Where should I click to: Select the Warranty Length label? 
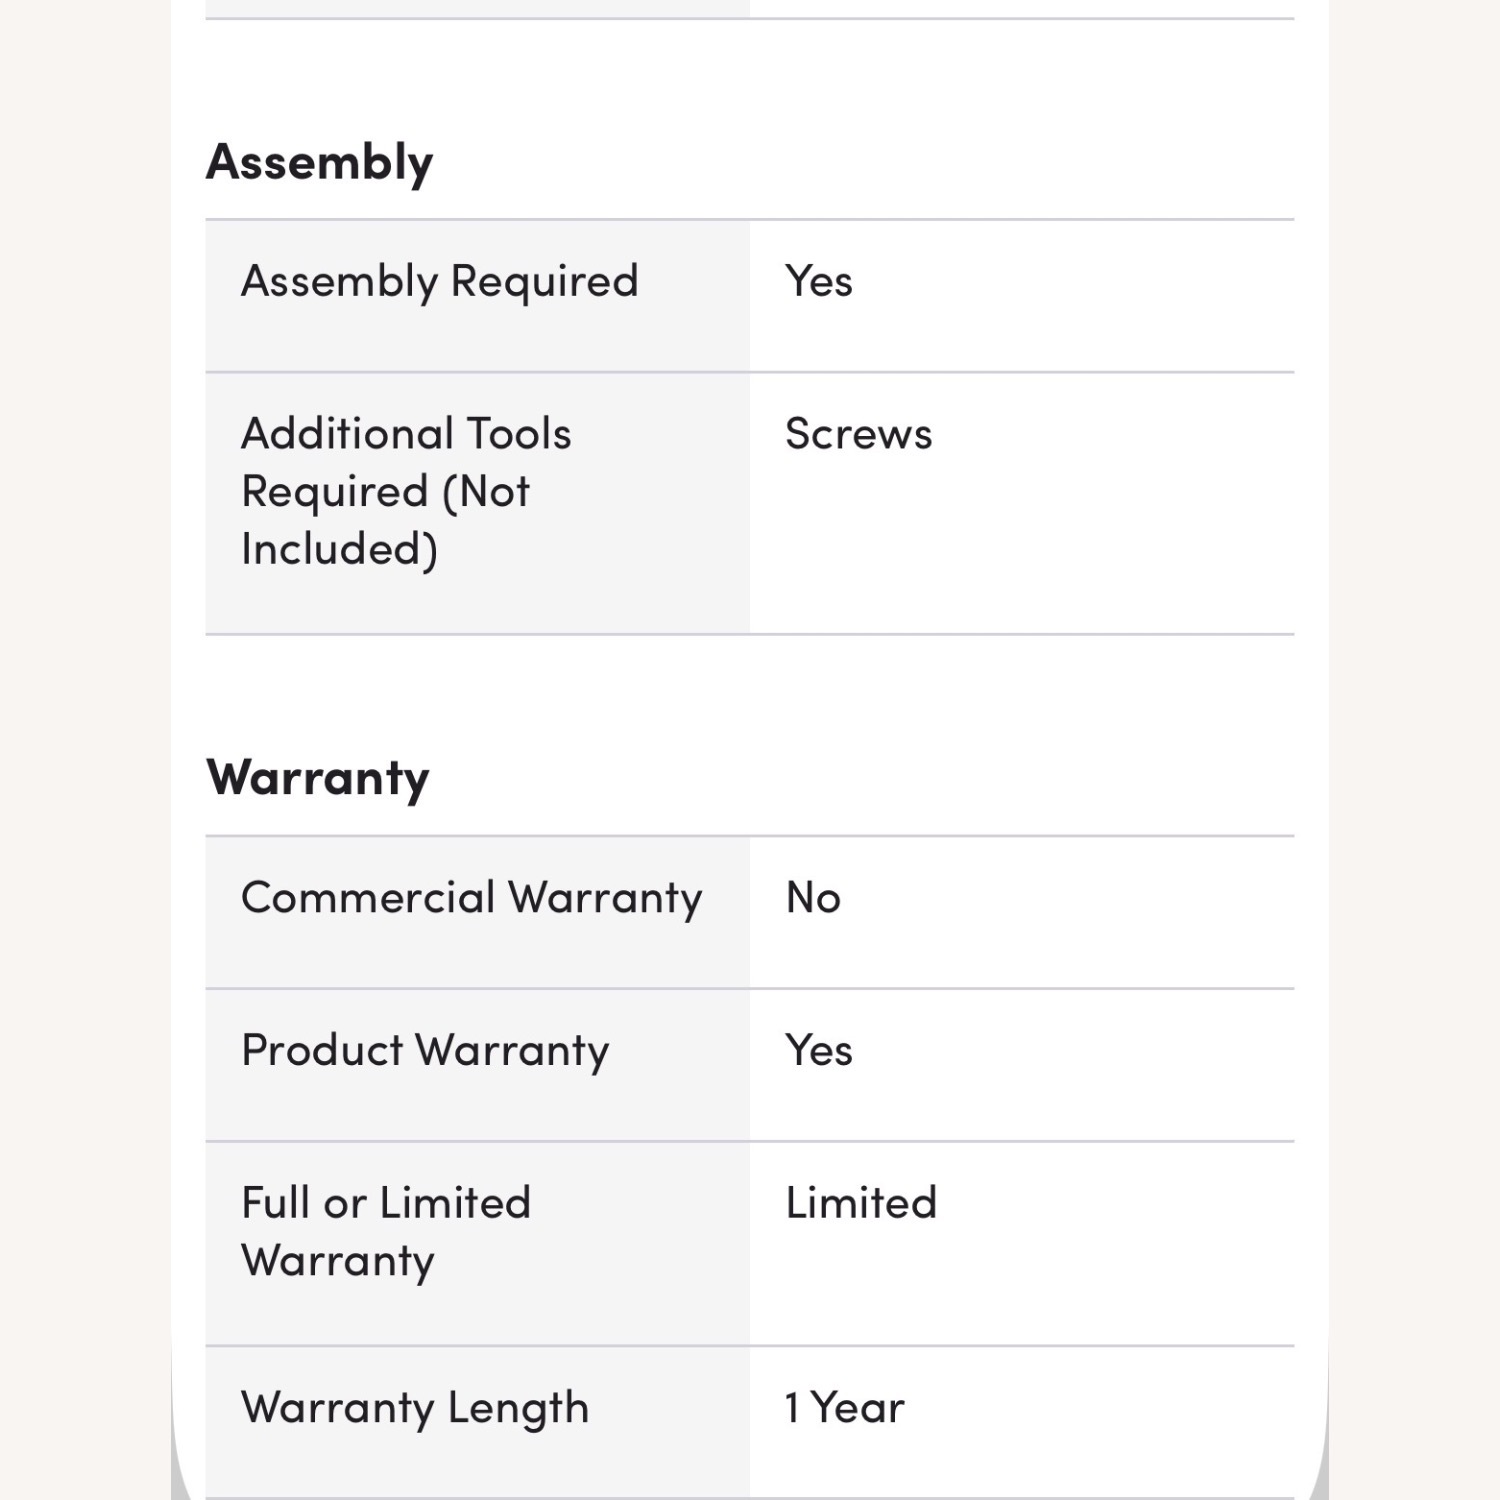415,1408
